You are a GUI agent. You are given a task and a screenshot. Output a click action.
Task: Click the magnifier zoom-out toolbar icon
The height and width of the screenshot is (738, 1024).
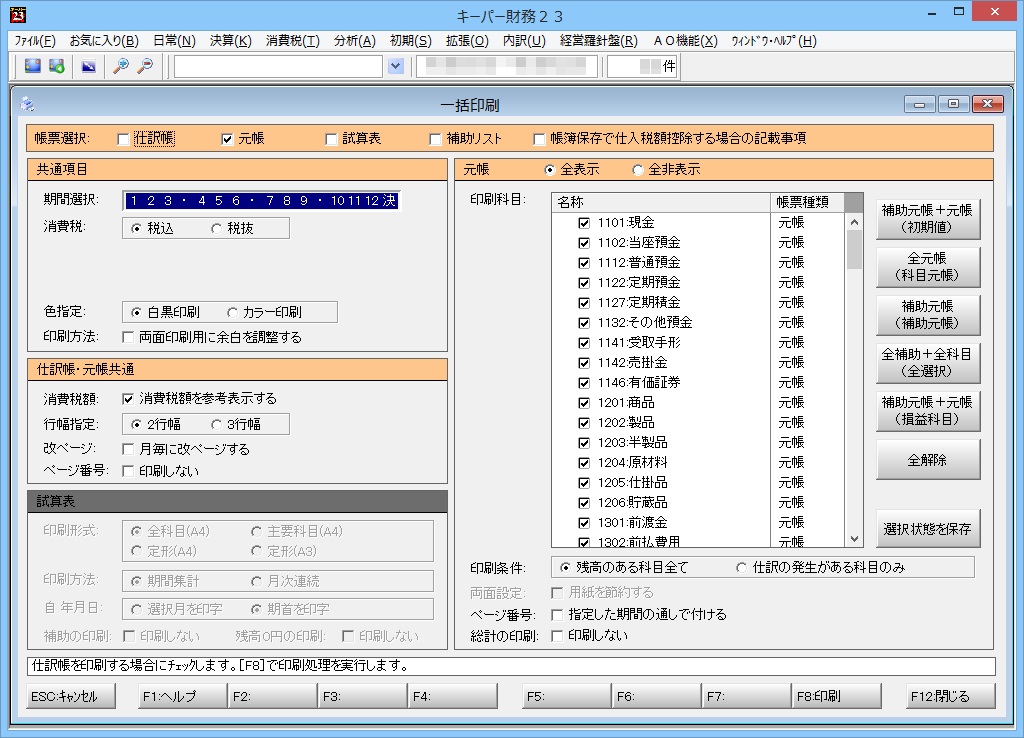tap(145, 66)
